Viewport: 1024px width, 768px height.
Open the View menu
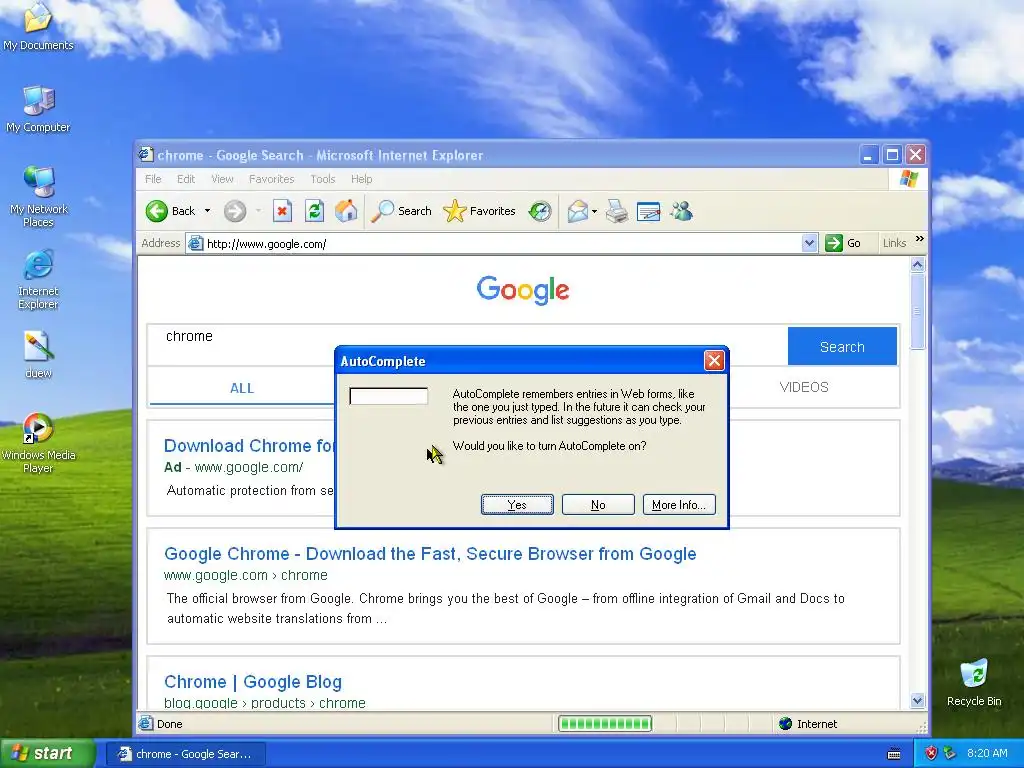(222, 179)
